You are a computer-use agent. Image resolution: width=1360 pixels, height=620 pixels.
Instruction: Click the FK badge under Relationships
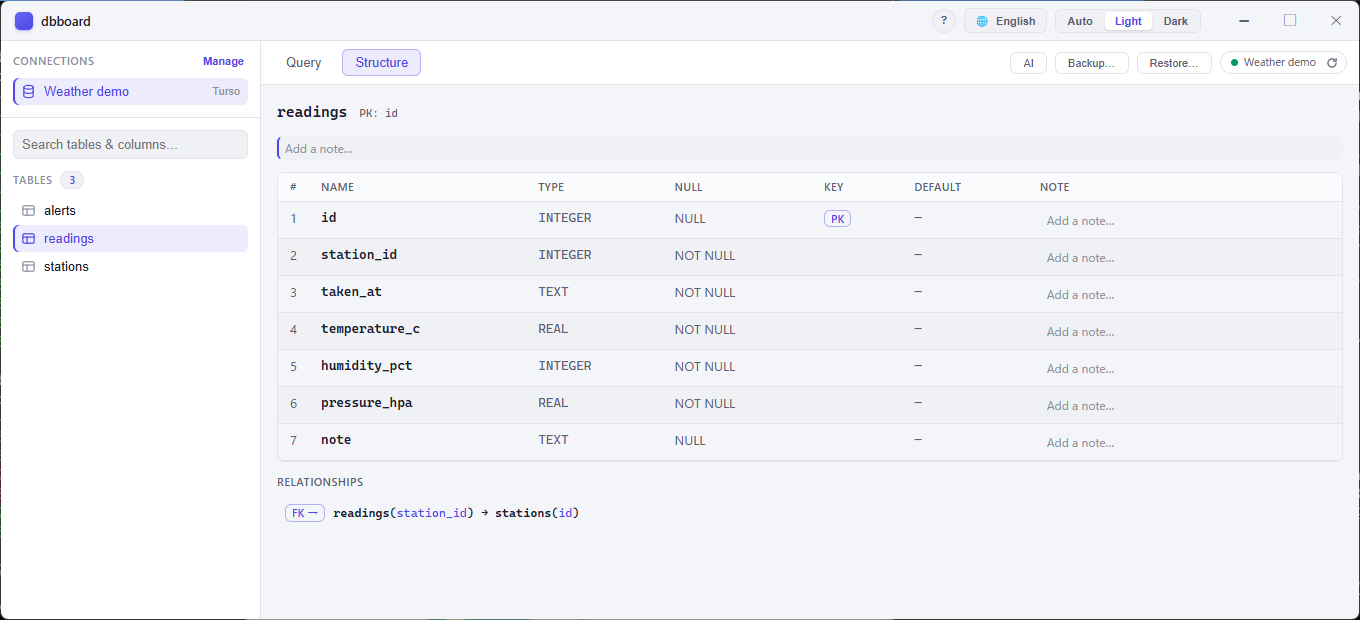pyautogui.click(x=305, y=513)
